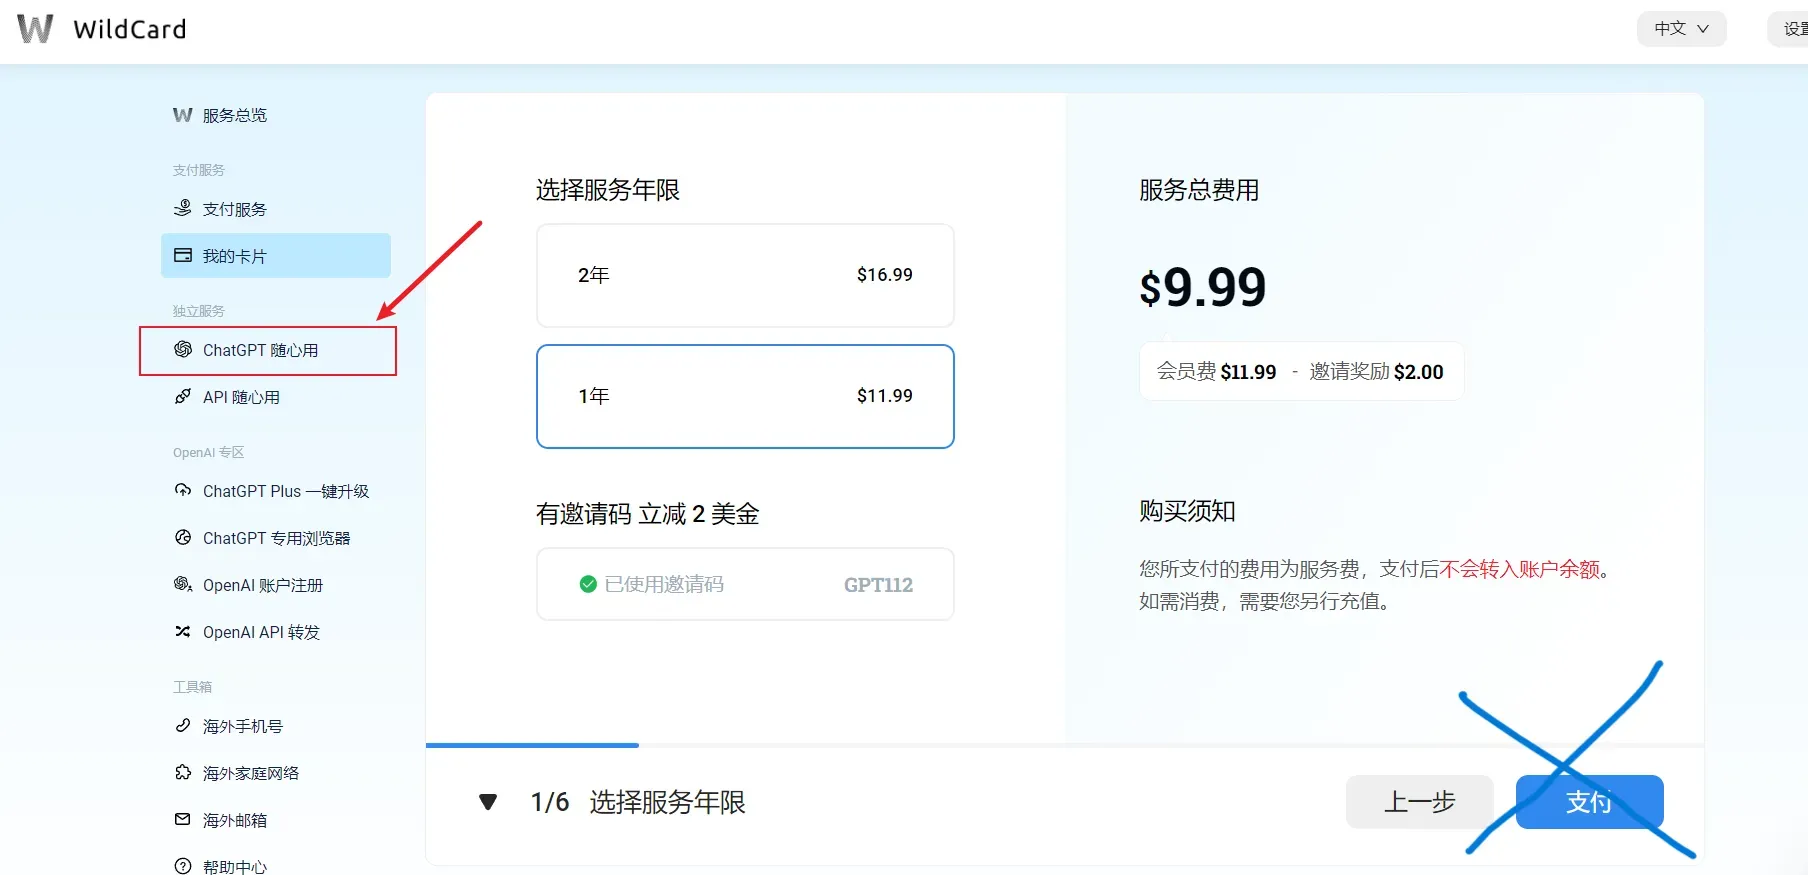1808x875 pixels.
Task: Open 我的卡片 menu item
Action: (276, 255)
